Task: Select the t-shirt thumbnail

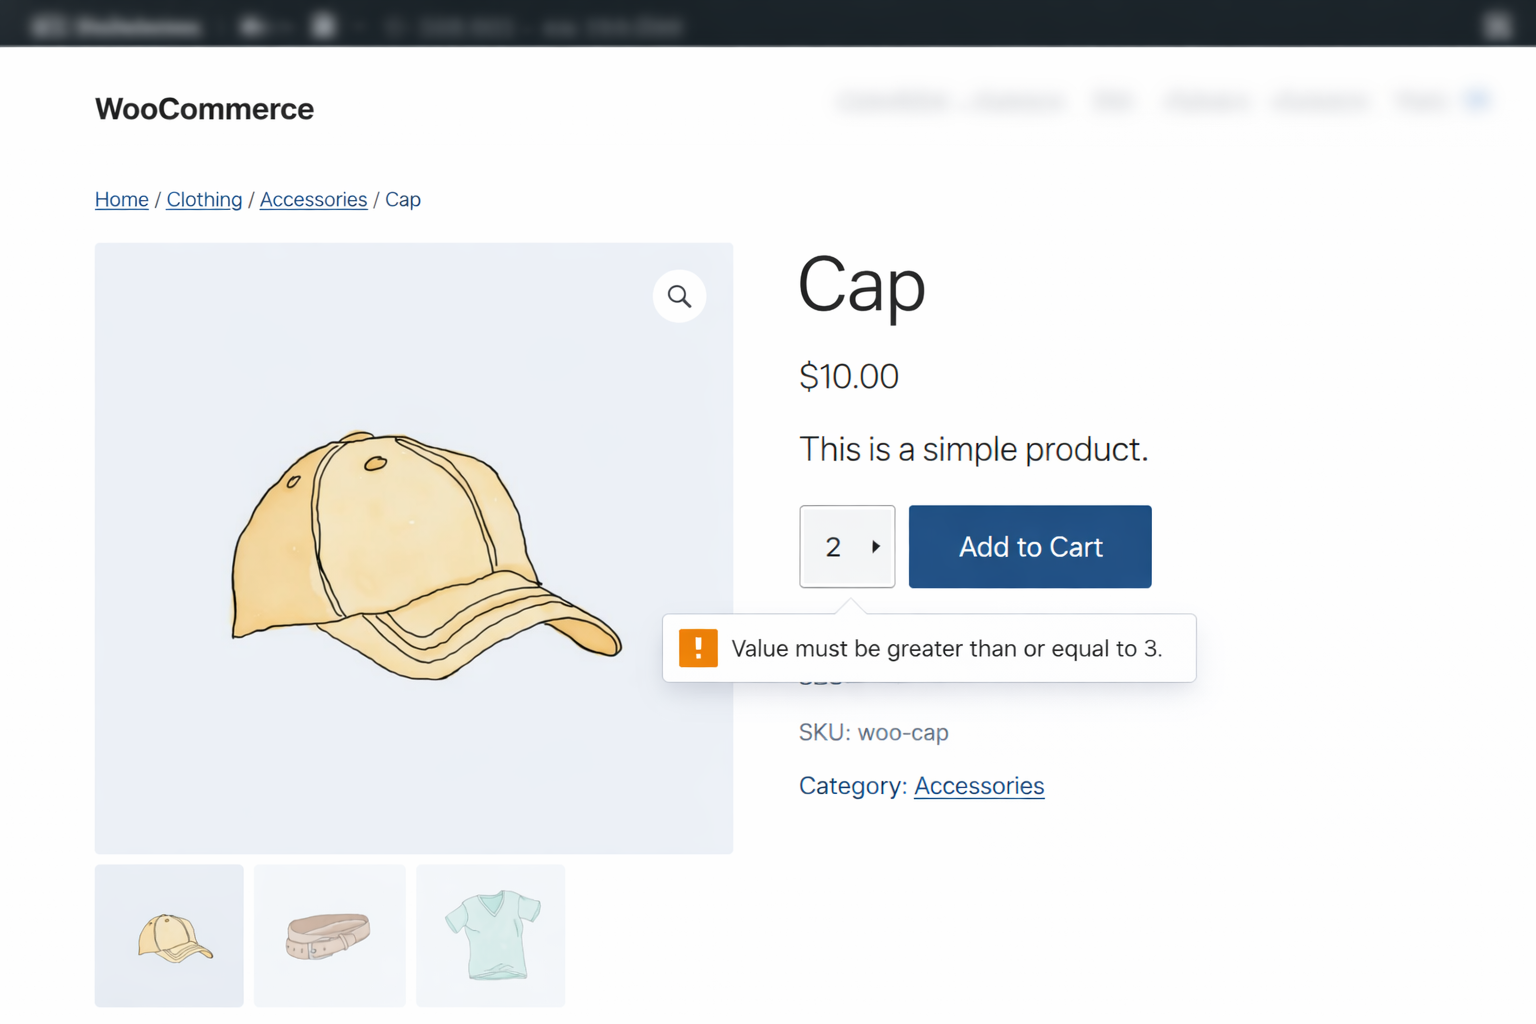Action: tap(490, 935)
